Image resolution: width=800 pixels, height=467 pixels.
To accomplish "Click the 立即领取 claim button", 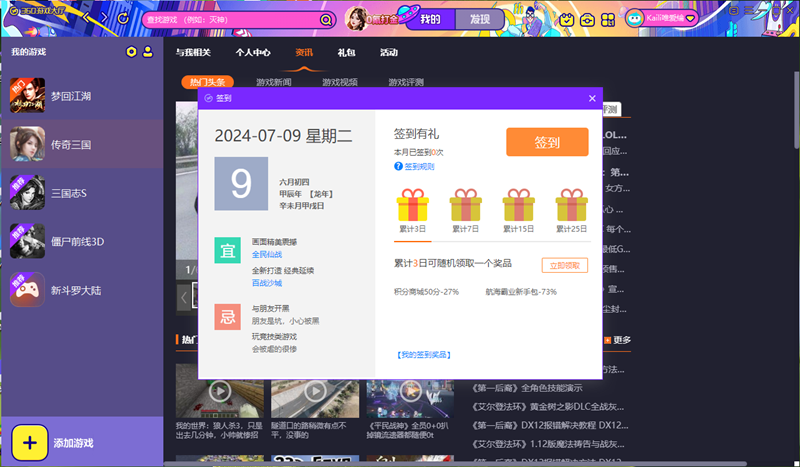I will click(564, 265).
